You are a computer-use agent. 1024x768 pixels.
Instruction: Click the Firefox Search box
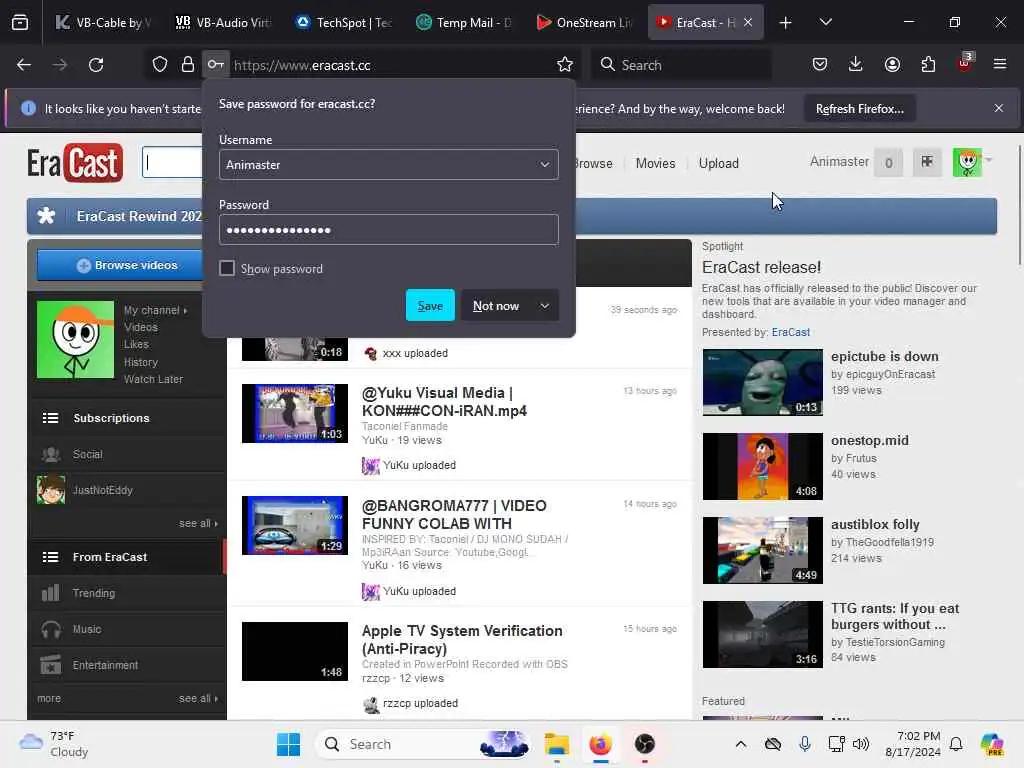680,65
